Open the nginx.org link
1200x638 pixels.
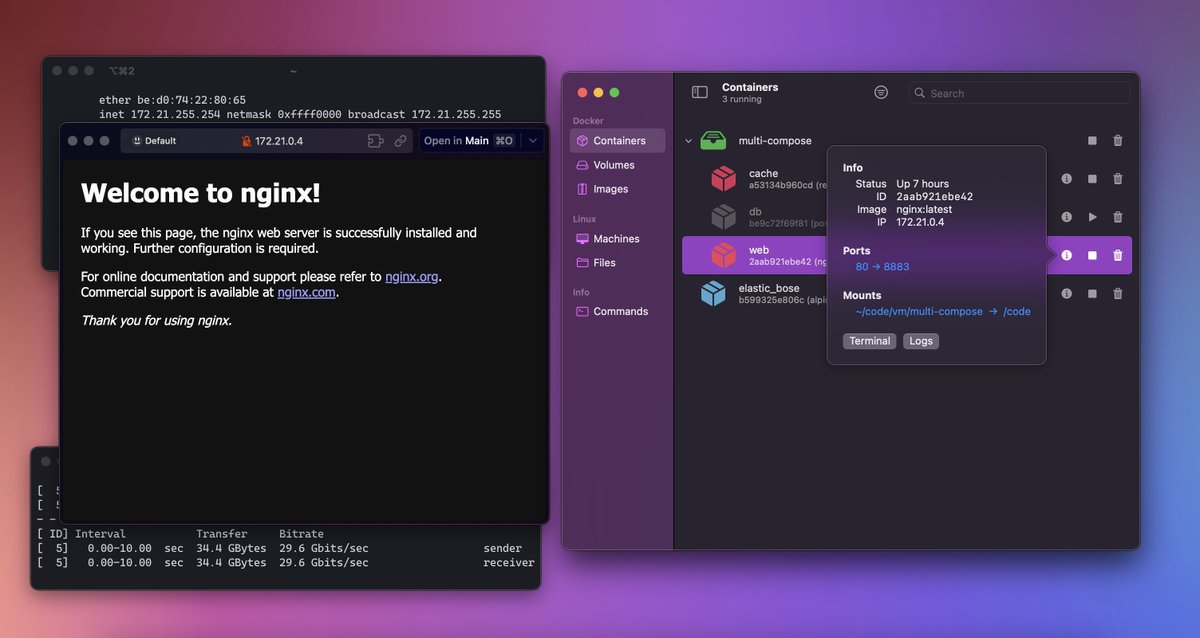[412, 277]
